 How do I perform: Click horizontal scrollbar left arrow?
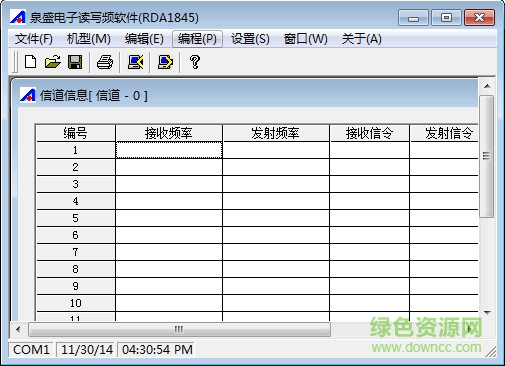tap(18, 329)
